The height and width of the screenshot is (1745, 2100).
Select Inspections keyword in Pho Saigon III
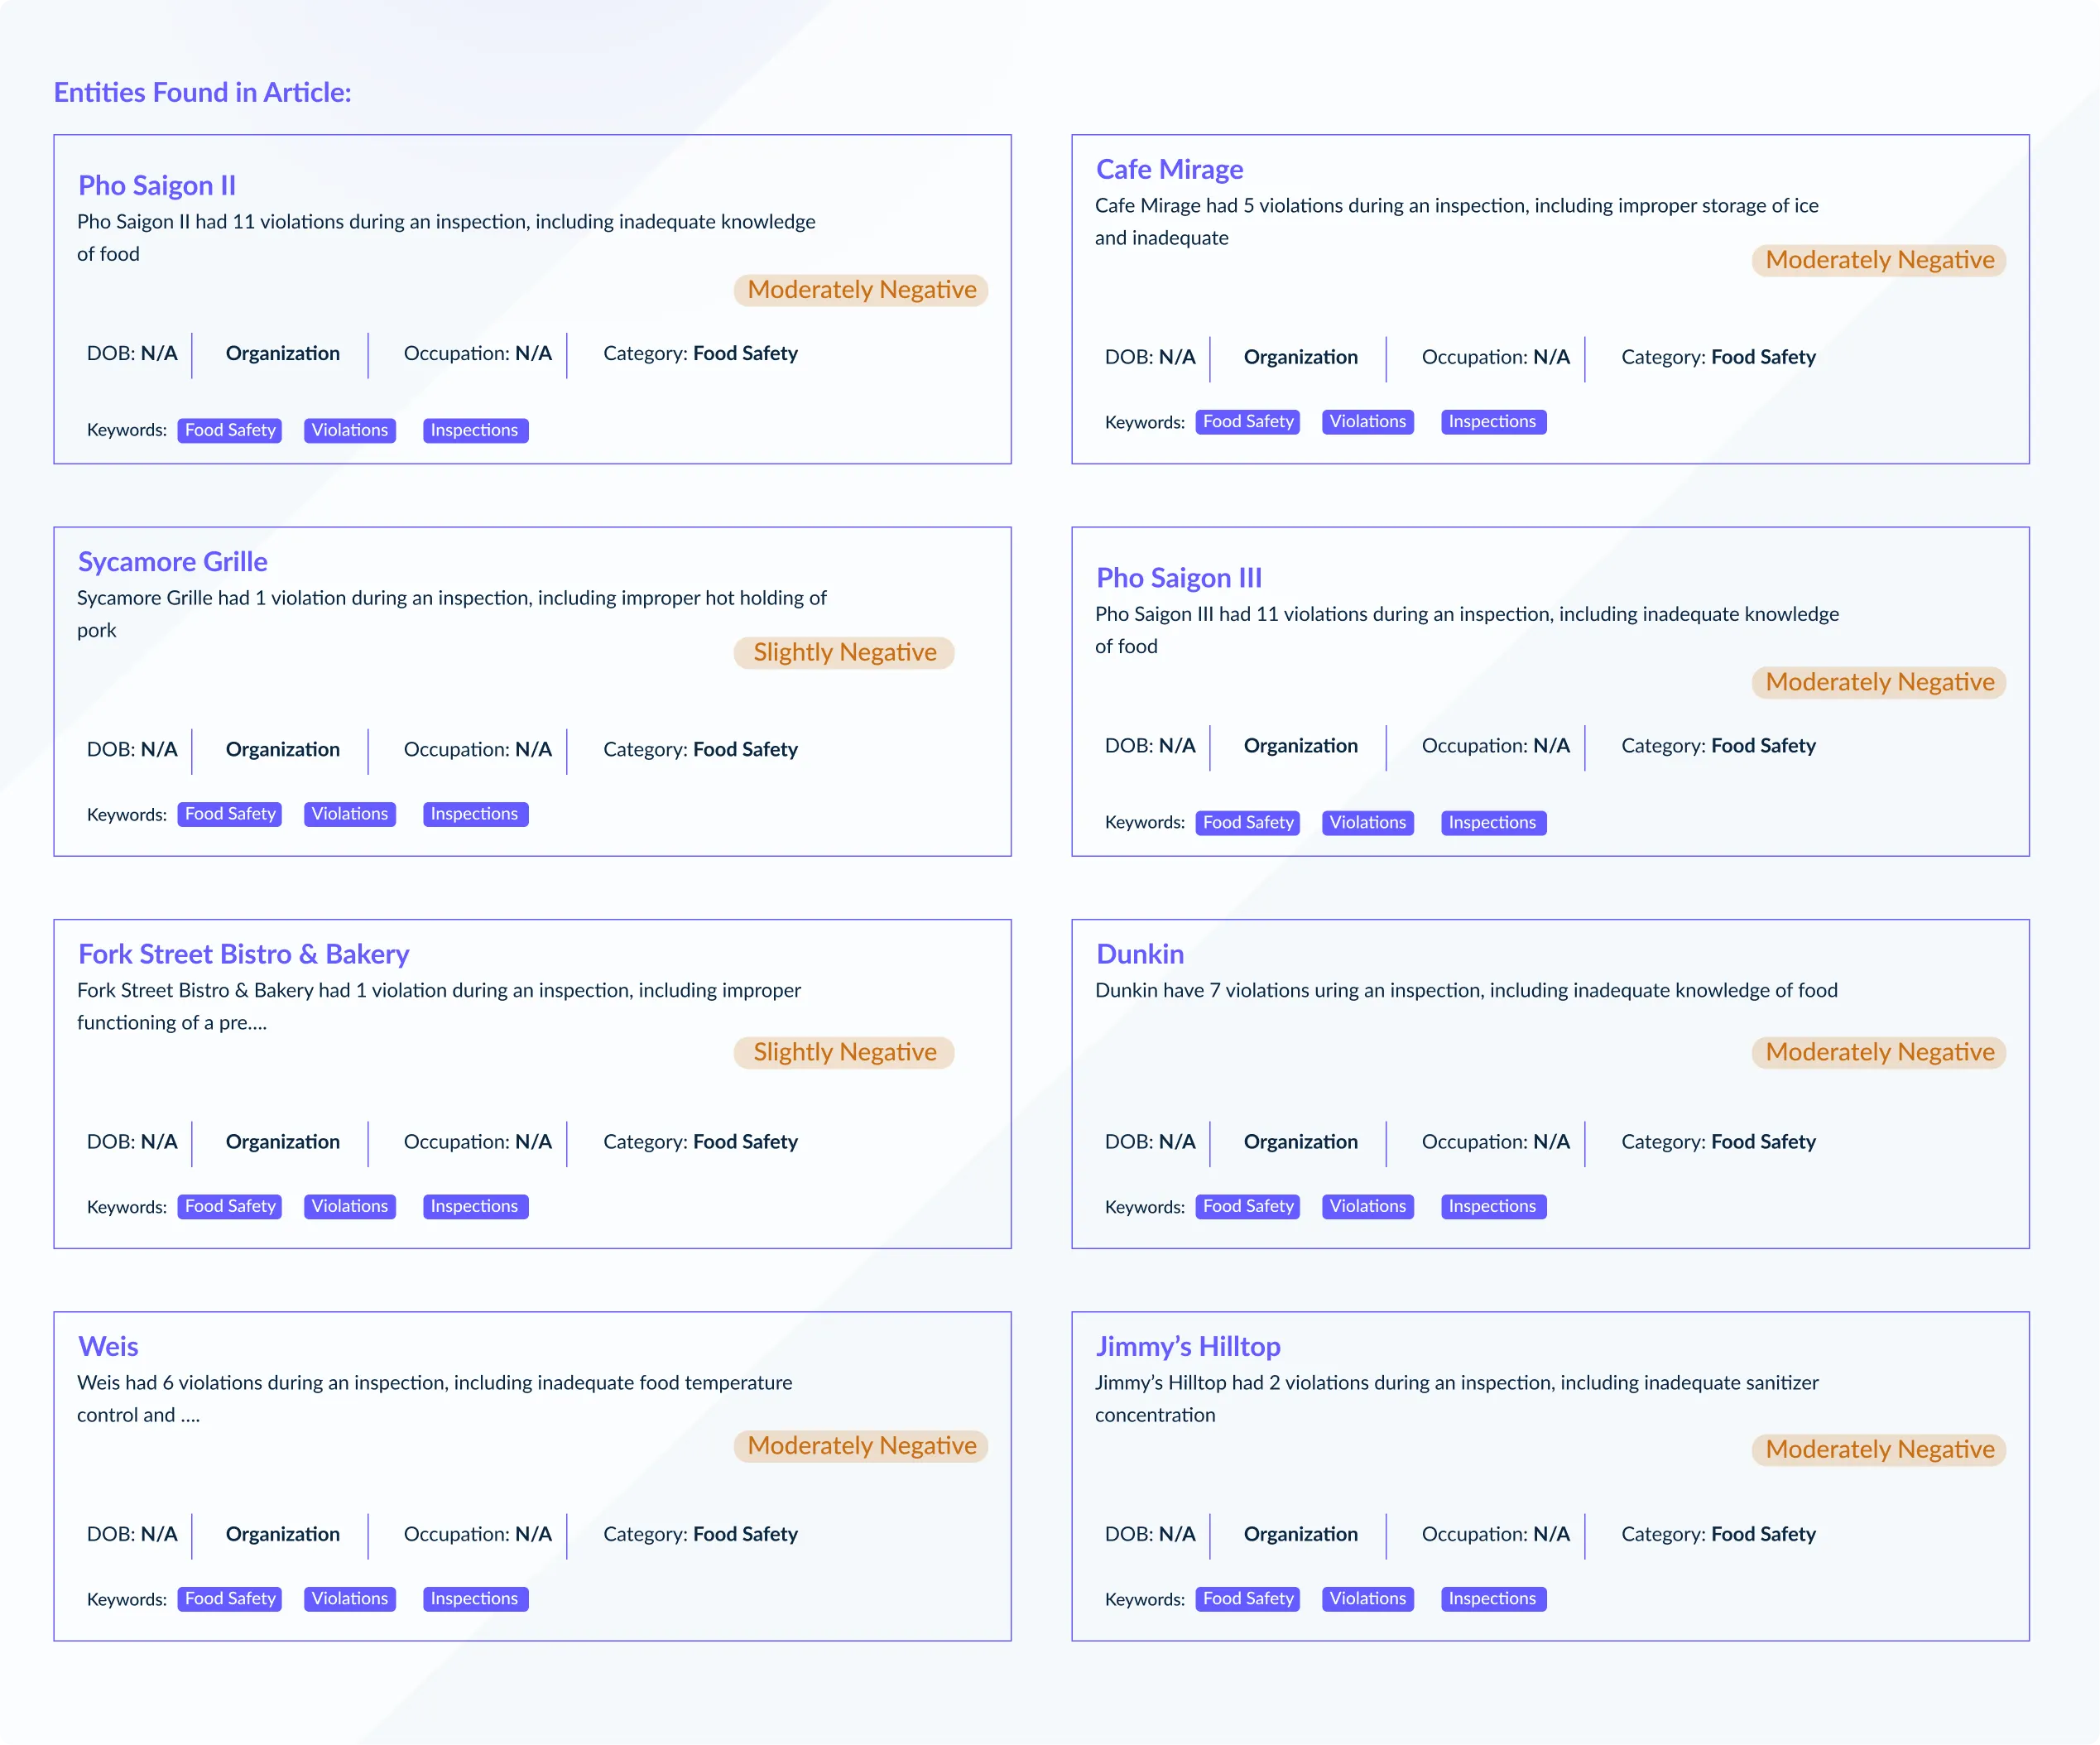pos(1493,823)
